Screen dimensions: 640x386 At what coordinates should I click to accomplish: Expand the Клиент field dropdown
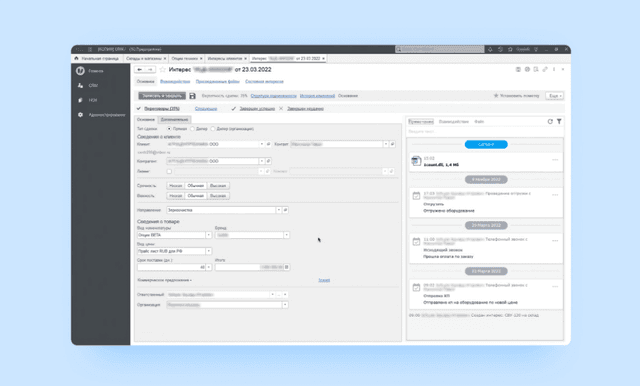click(262, 144)
